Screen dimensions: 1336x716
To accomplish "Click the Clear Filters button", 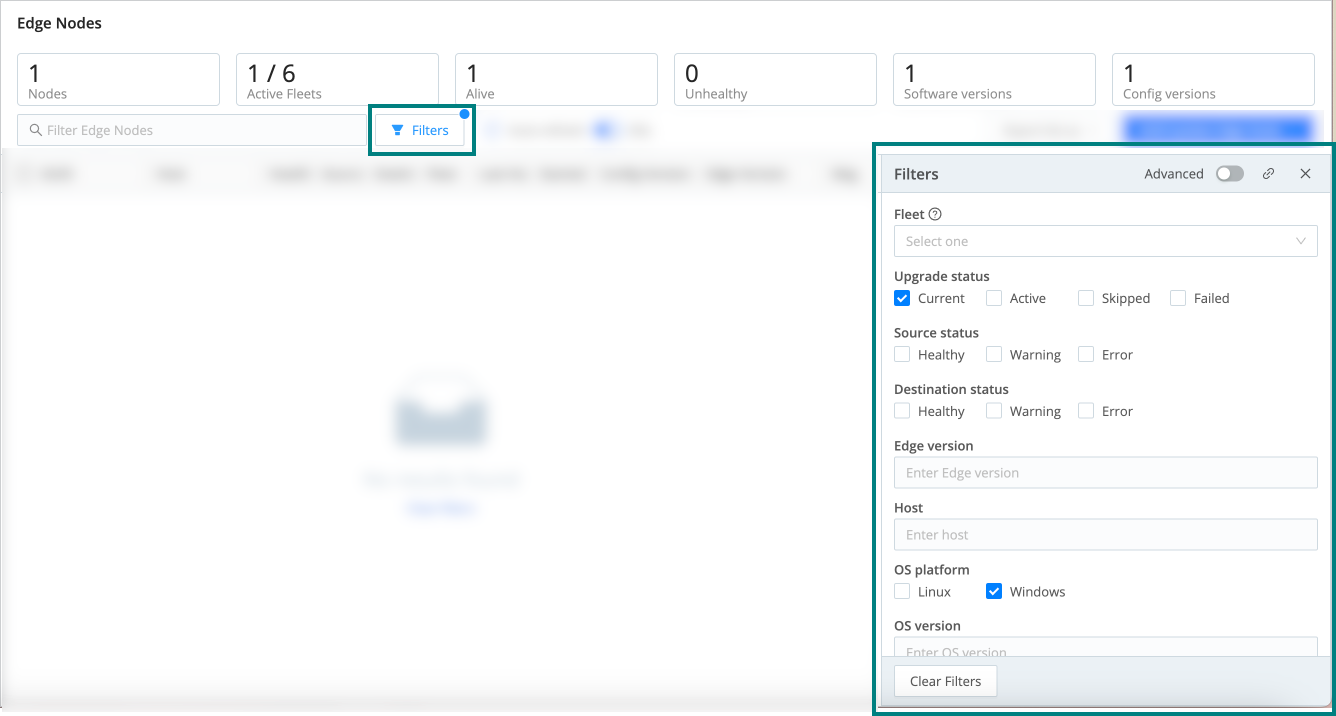I will [945, 681].
